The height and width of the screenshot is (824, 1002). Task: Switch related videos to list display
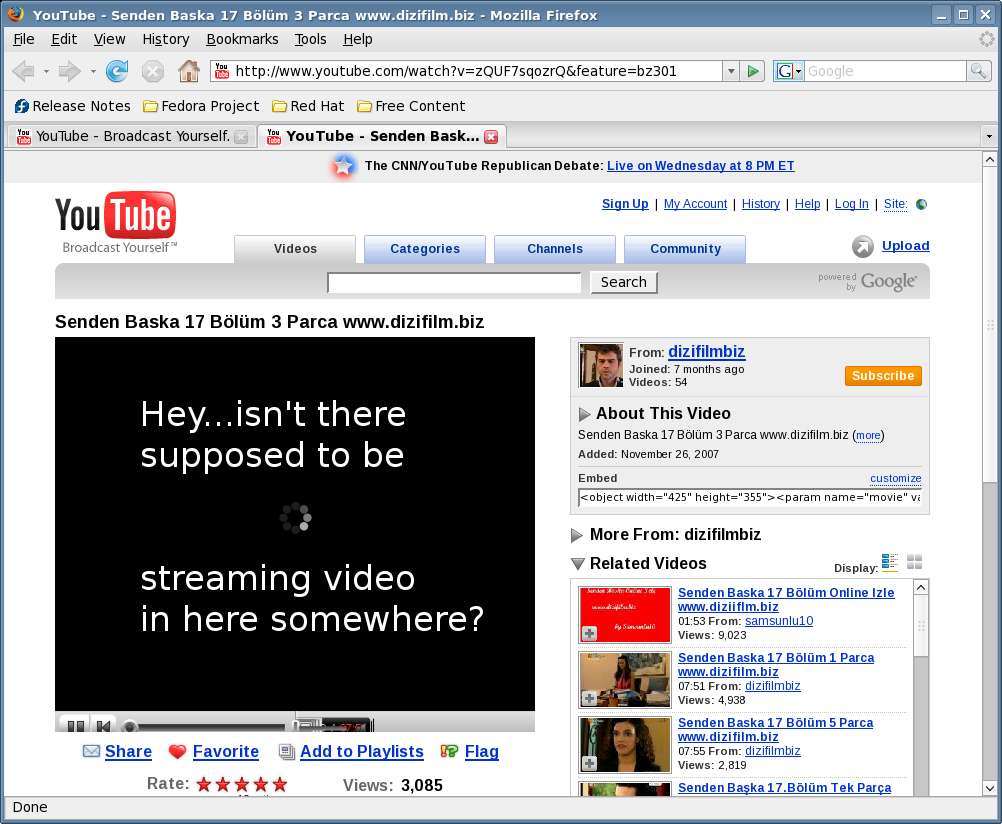click(x=890, y=562)
